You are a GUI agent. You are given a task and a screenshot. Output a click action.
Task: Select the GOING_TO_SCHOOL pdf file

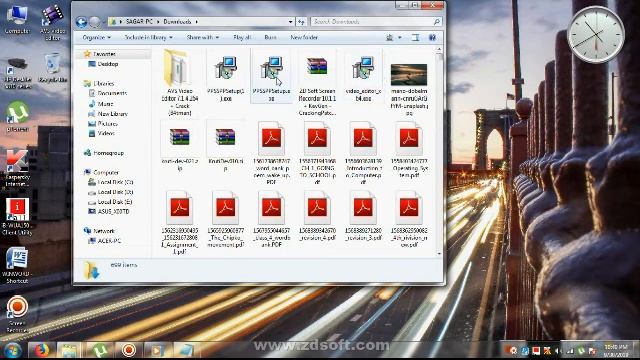[317, 153]
